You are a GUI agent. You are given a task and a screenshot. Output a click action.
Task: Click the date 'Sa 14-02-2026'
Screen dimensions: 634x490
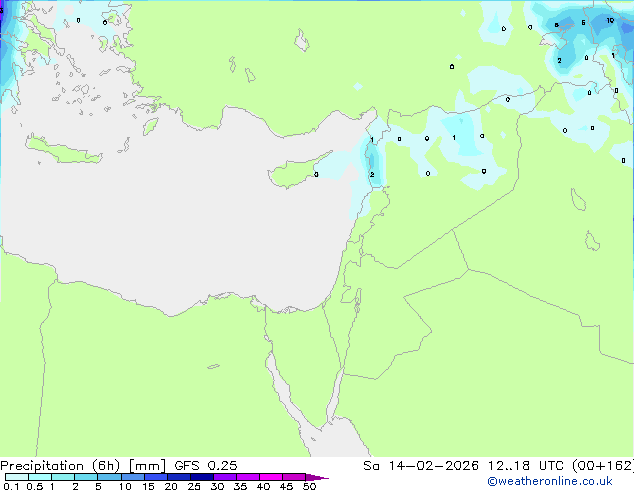[421, 466]
